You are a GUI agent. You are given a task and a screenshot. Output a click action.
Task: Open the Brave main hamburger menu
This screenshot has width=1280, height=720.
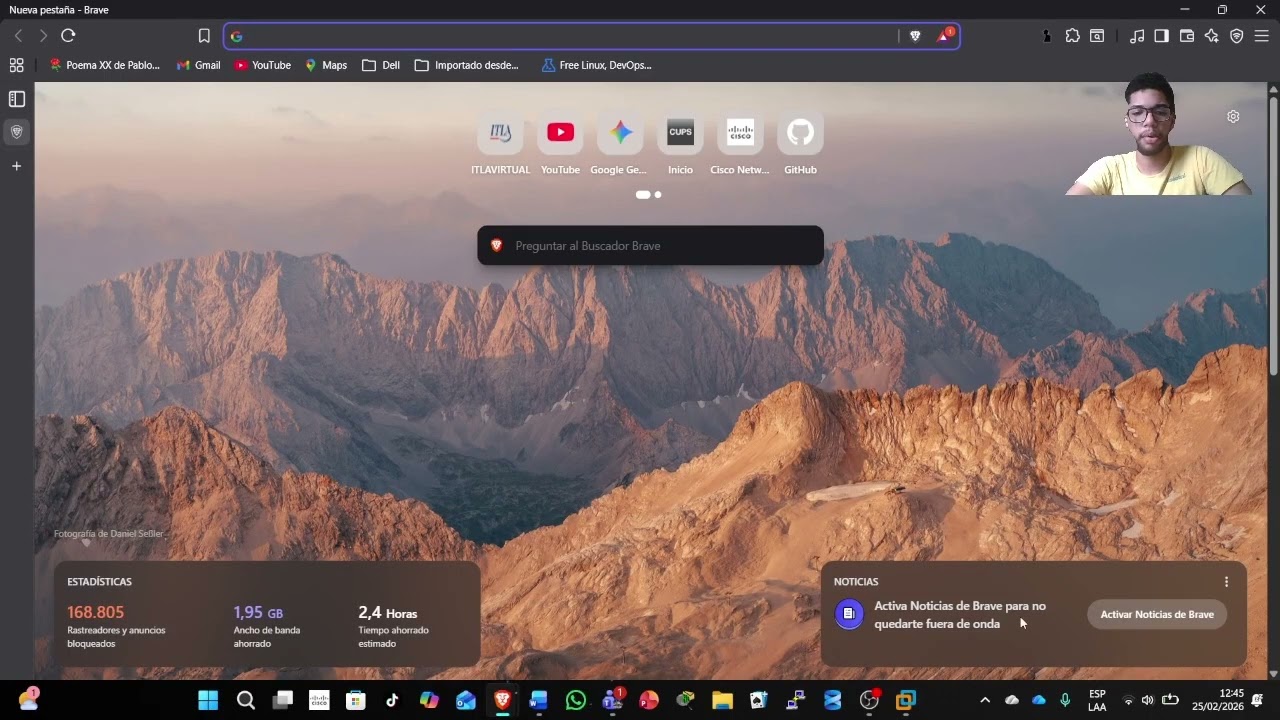tap(1261, 36)
